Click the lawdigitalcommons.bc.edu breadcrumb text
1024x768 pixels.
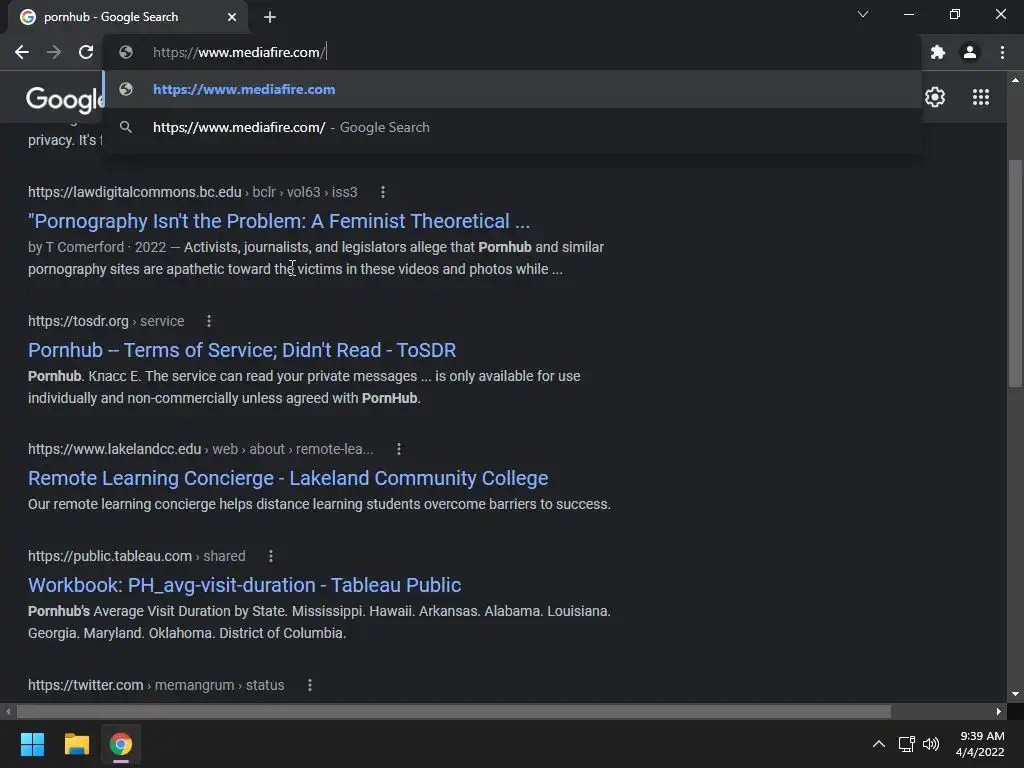click(x=193, y=192)
